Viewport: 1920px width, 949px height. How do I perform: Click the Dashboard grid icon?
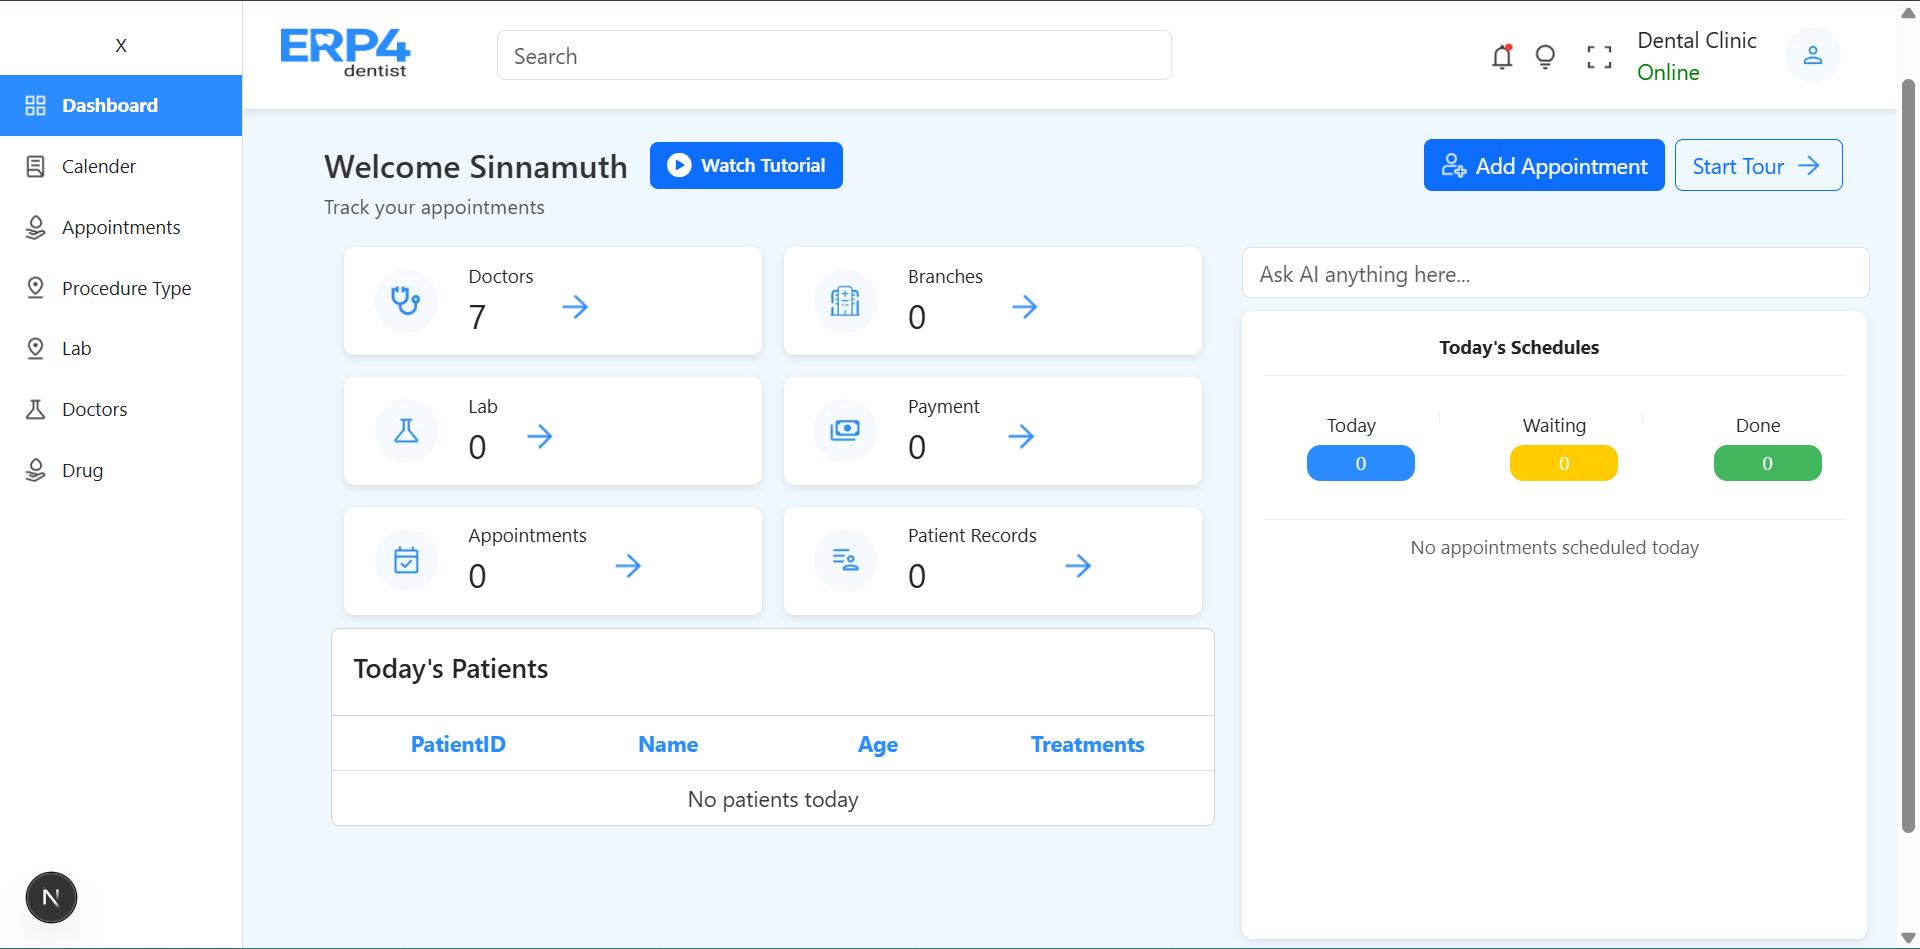[x=36, y=105]
